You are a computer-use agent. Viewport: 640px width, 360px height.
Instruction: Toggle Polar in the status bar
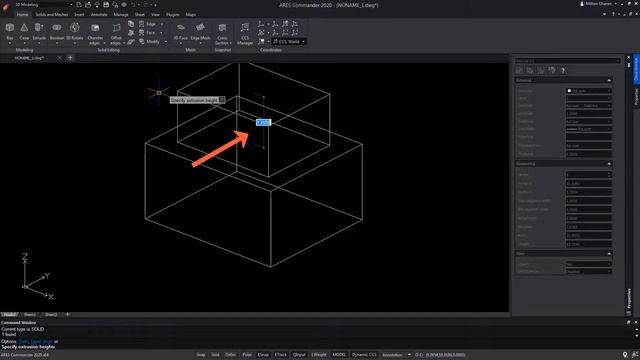tap(247, 355)
